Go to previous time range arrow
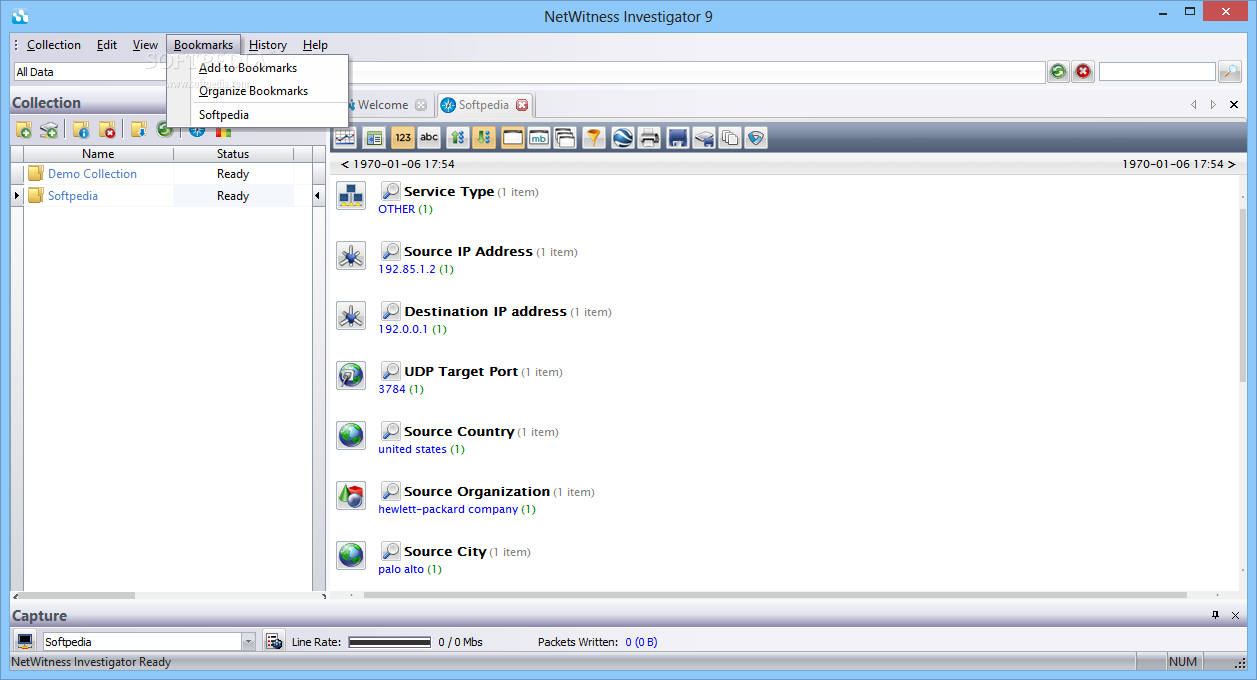1257x680 pixels. tap(345, 164)
